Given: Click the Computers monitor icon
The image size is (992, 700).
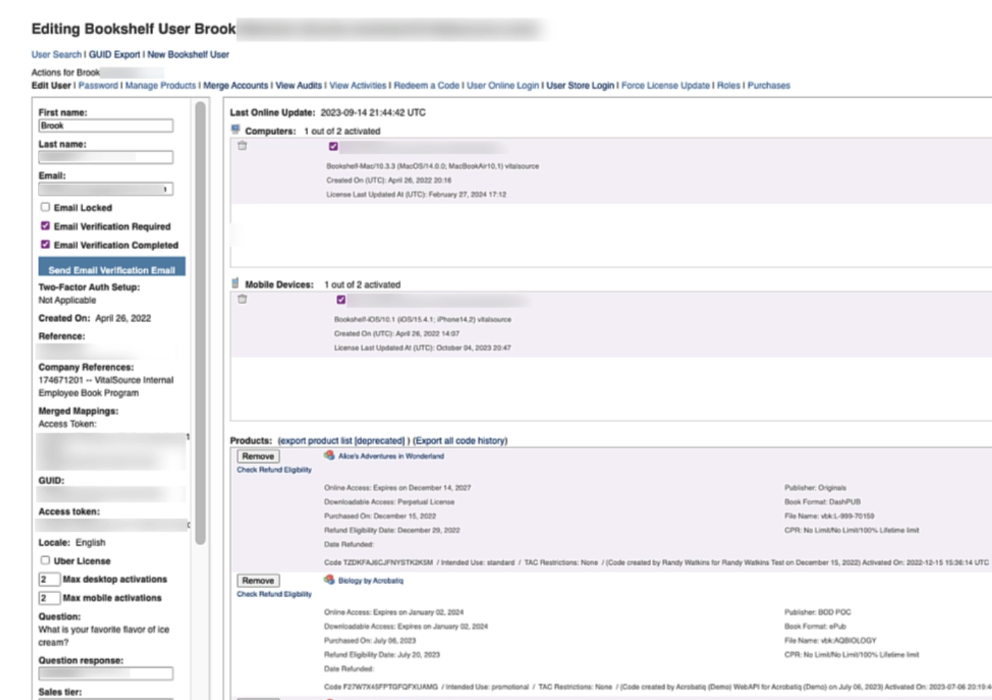Looking at the screenshot, I should (236, 130).
